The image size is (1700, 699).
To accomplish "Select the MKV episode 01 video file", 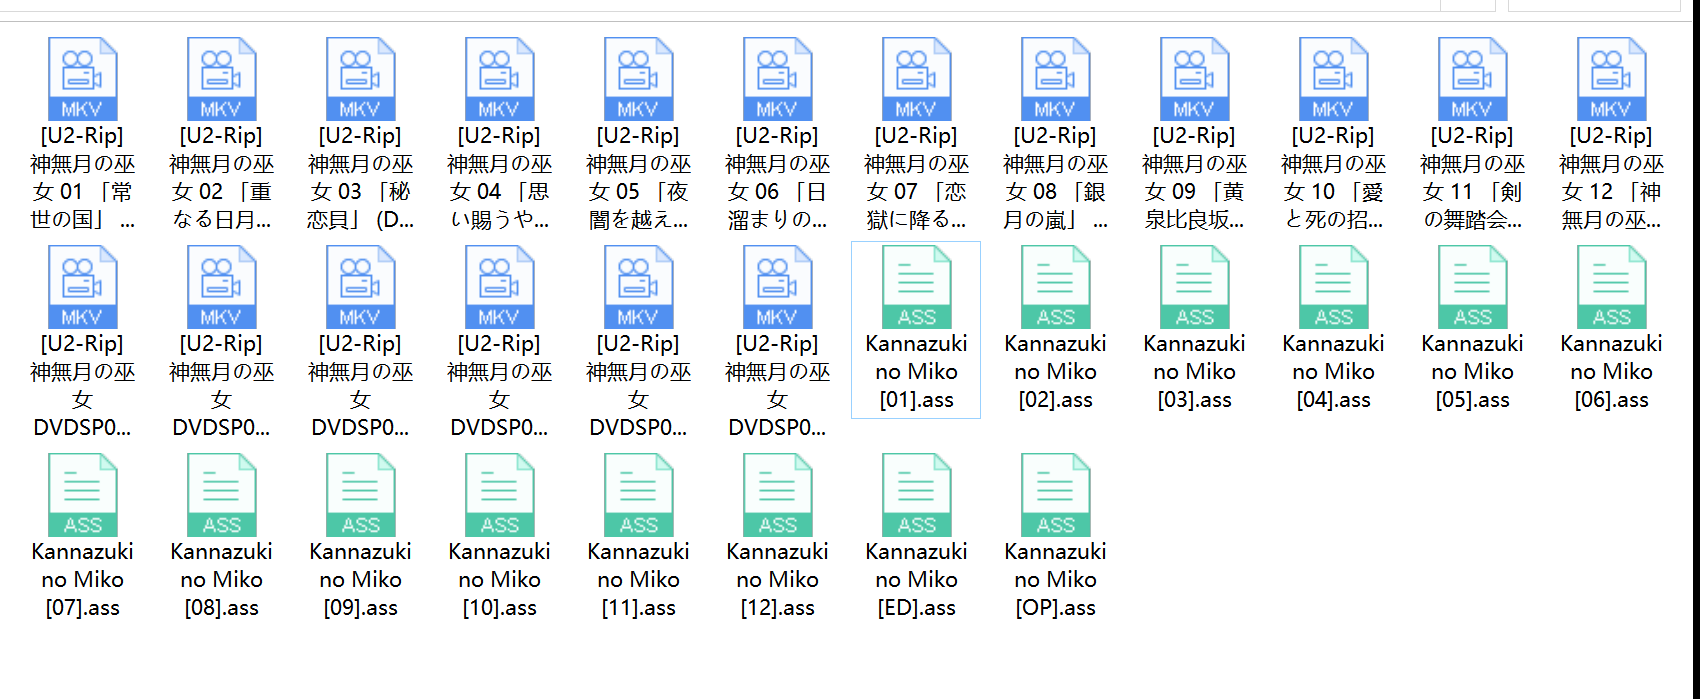I will tap(82, 80).
